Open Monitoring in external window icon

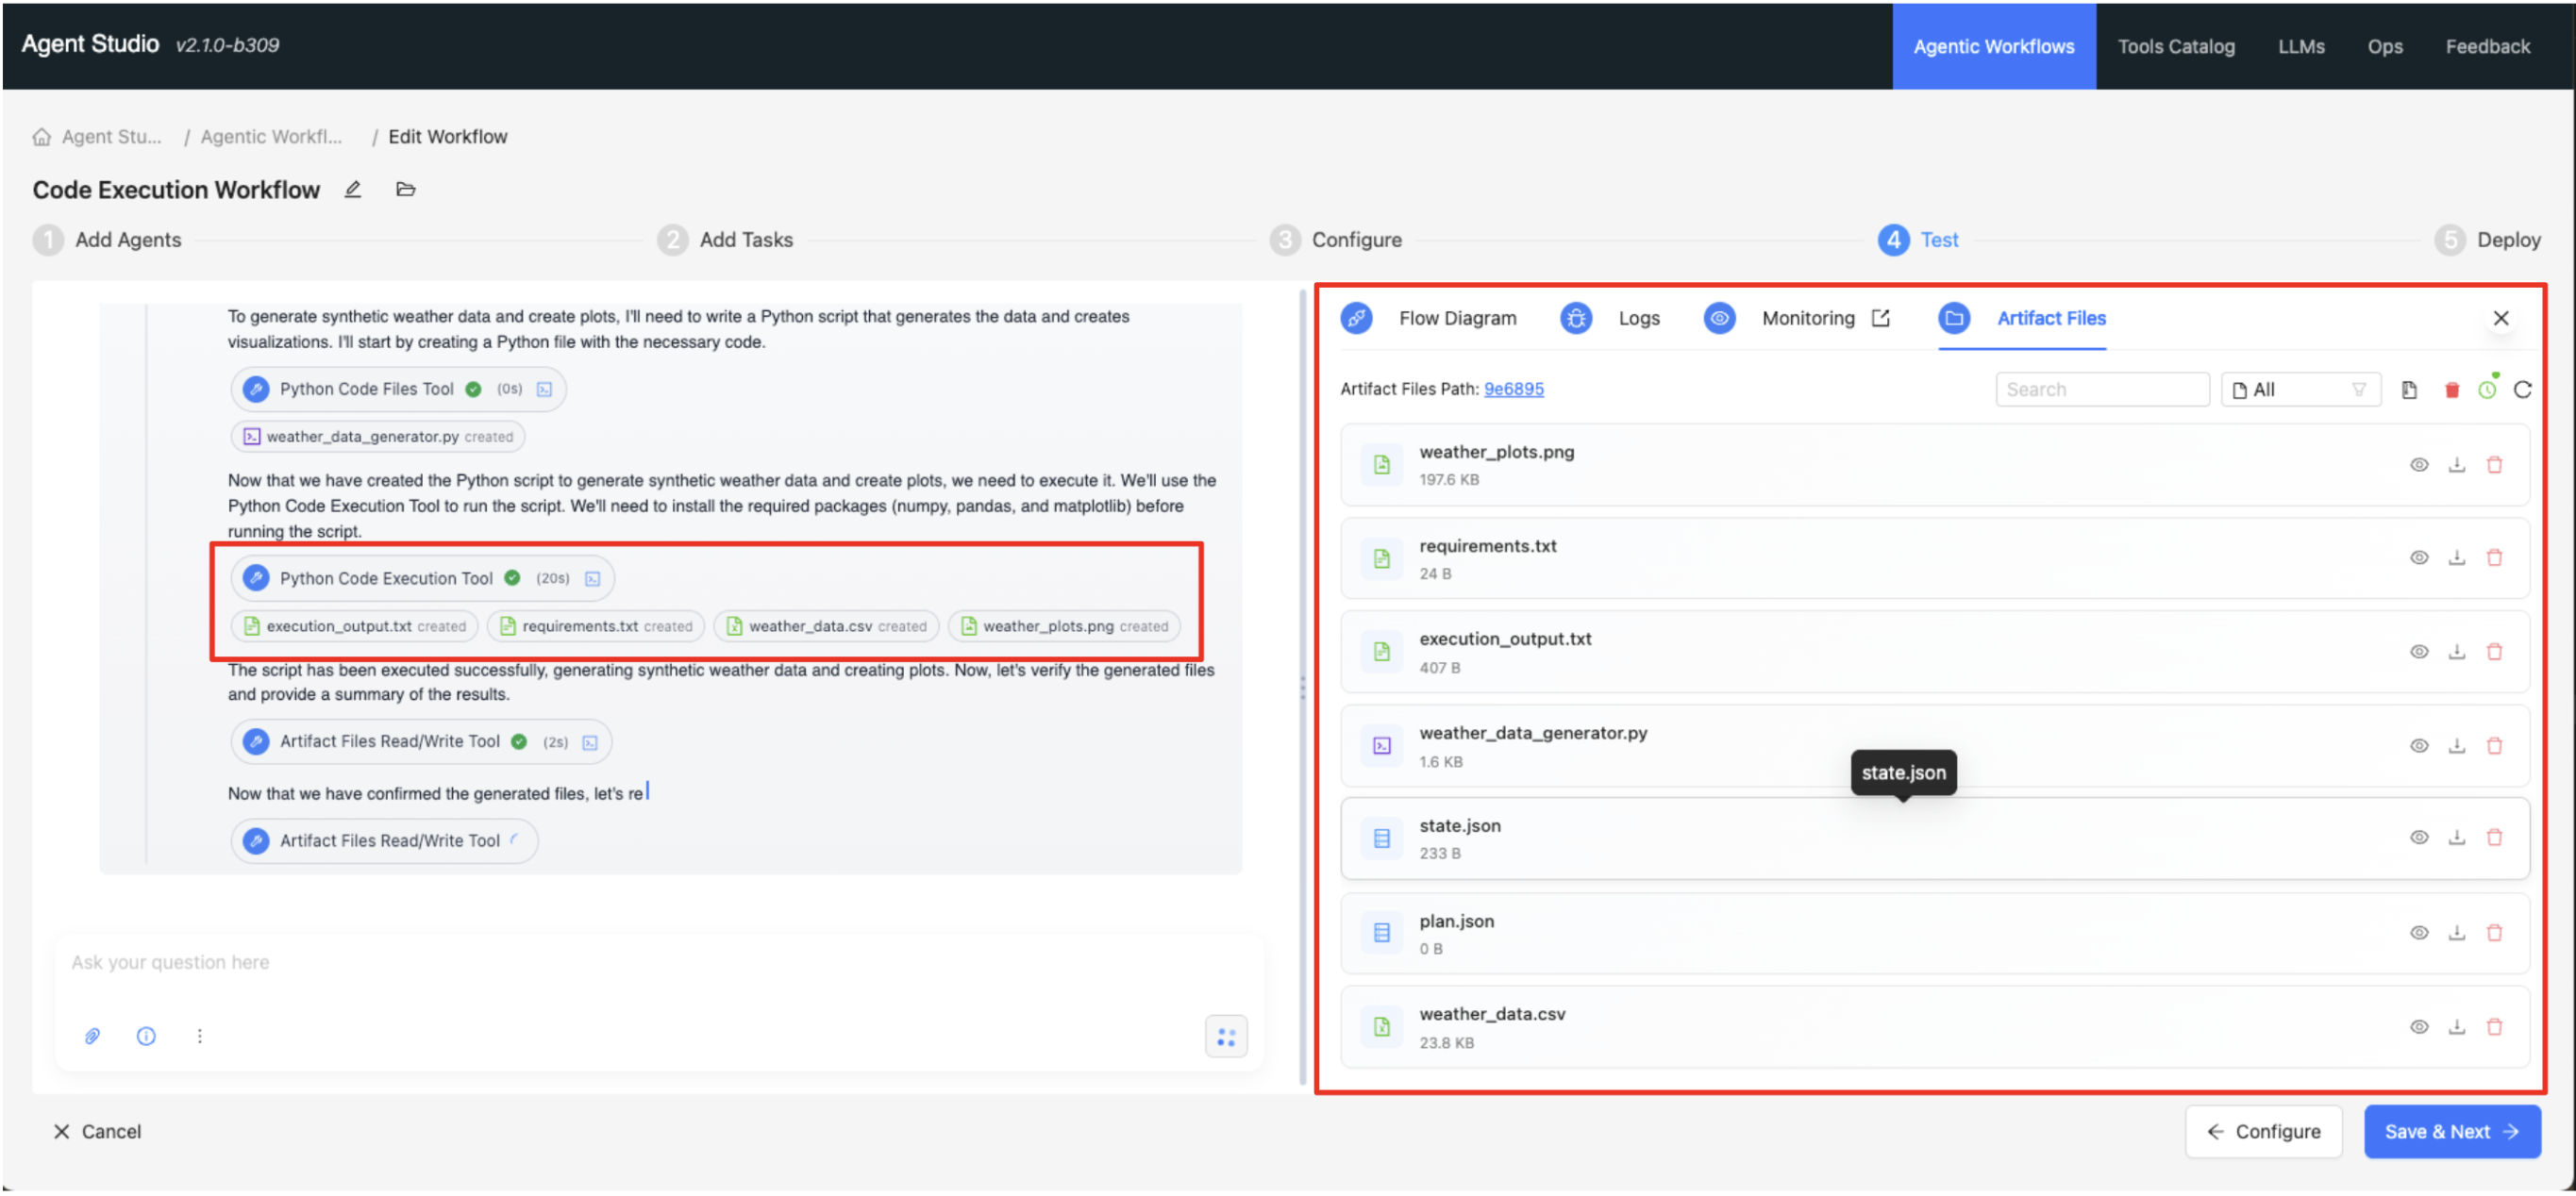tap(1881, 318)
